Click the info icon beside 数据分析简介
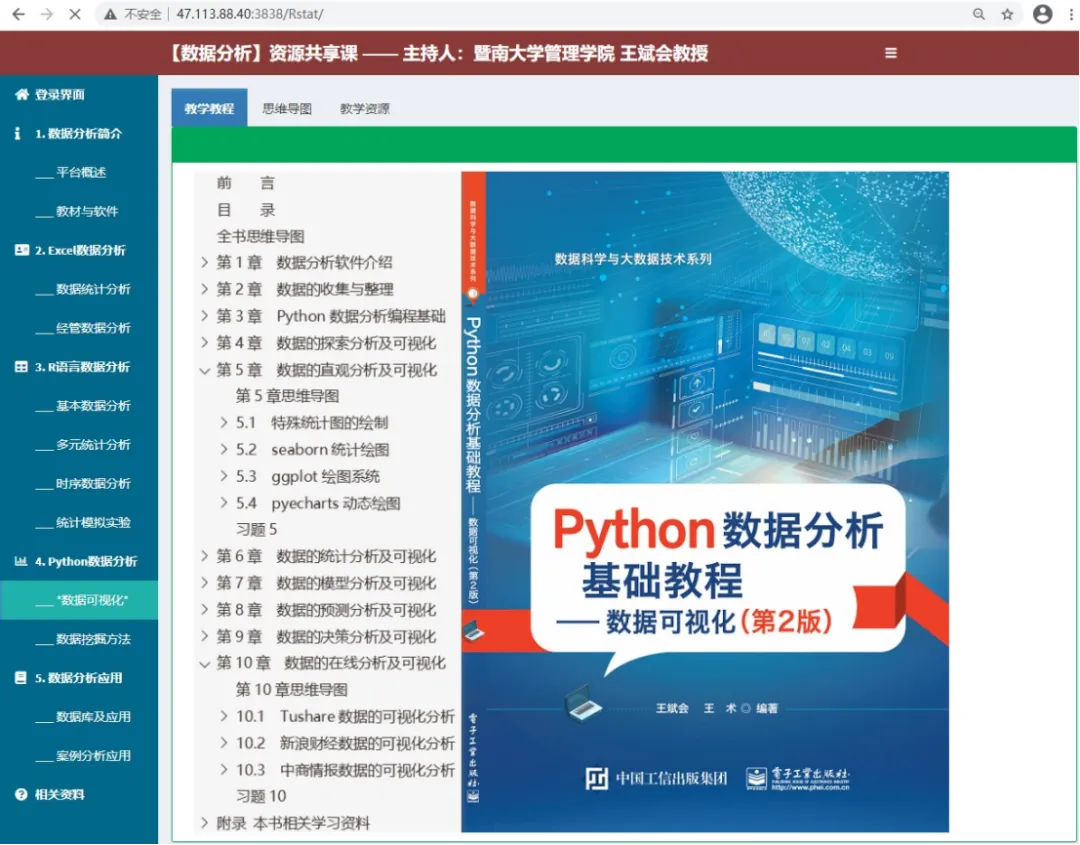This screenshot has height=845, width=1080. 18,134
